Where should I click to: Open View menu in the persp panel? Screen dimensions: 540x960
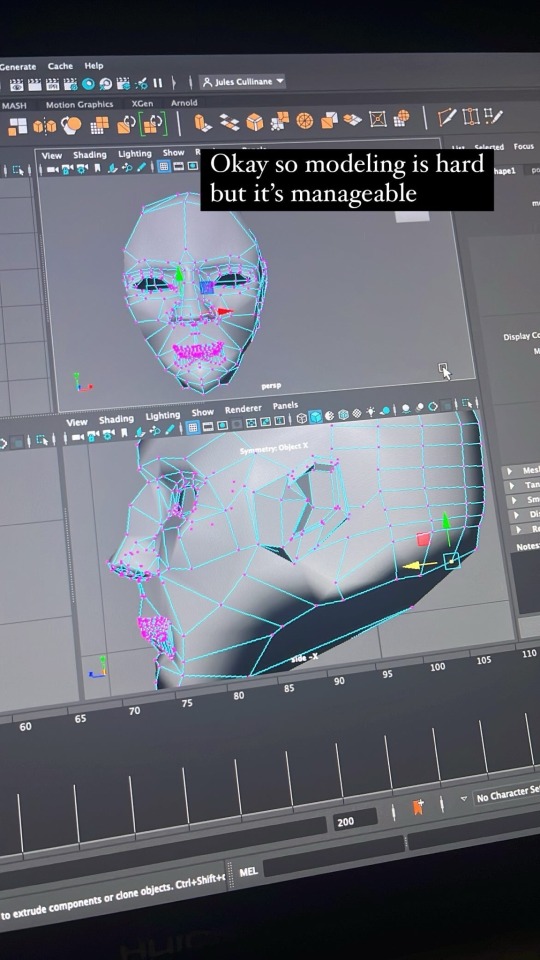(x=51, y=156)
